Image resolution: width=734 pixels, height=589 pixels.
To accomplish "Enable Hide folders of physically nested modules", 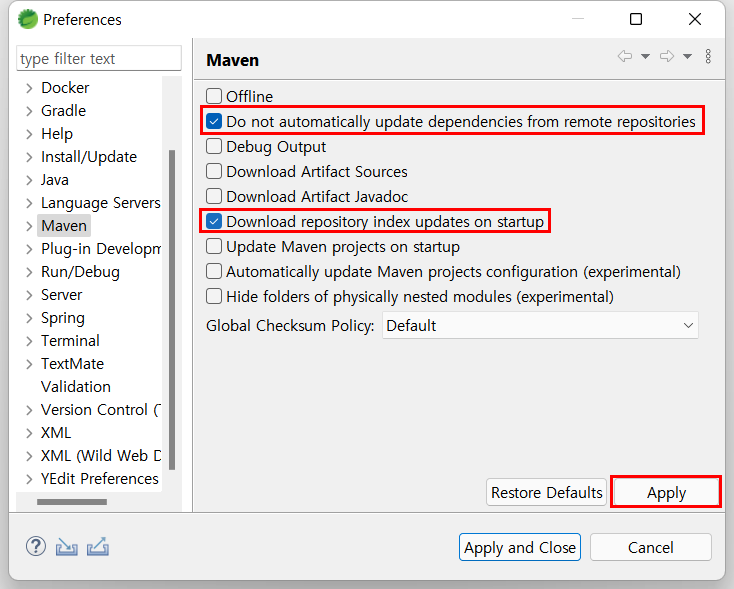I will tap(214, 296).
